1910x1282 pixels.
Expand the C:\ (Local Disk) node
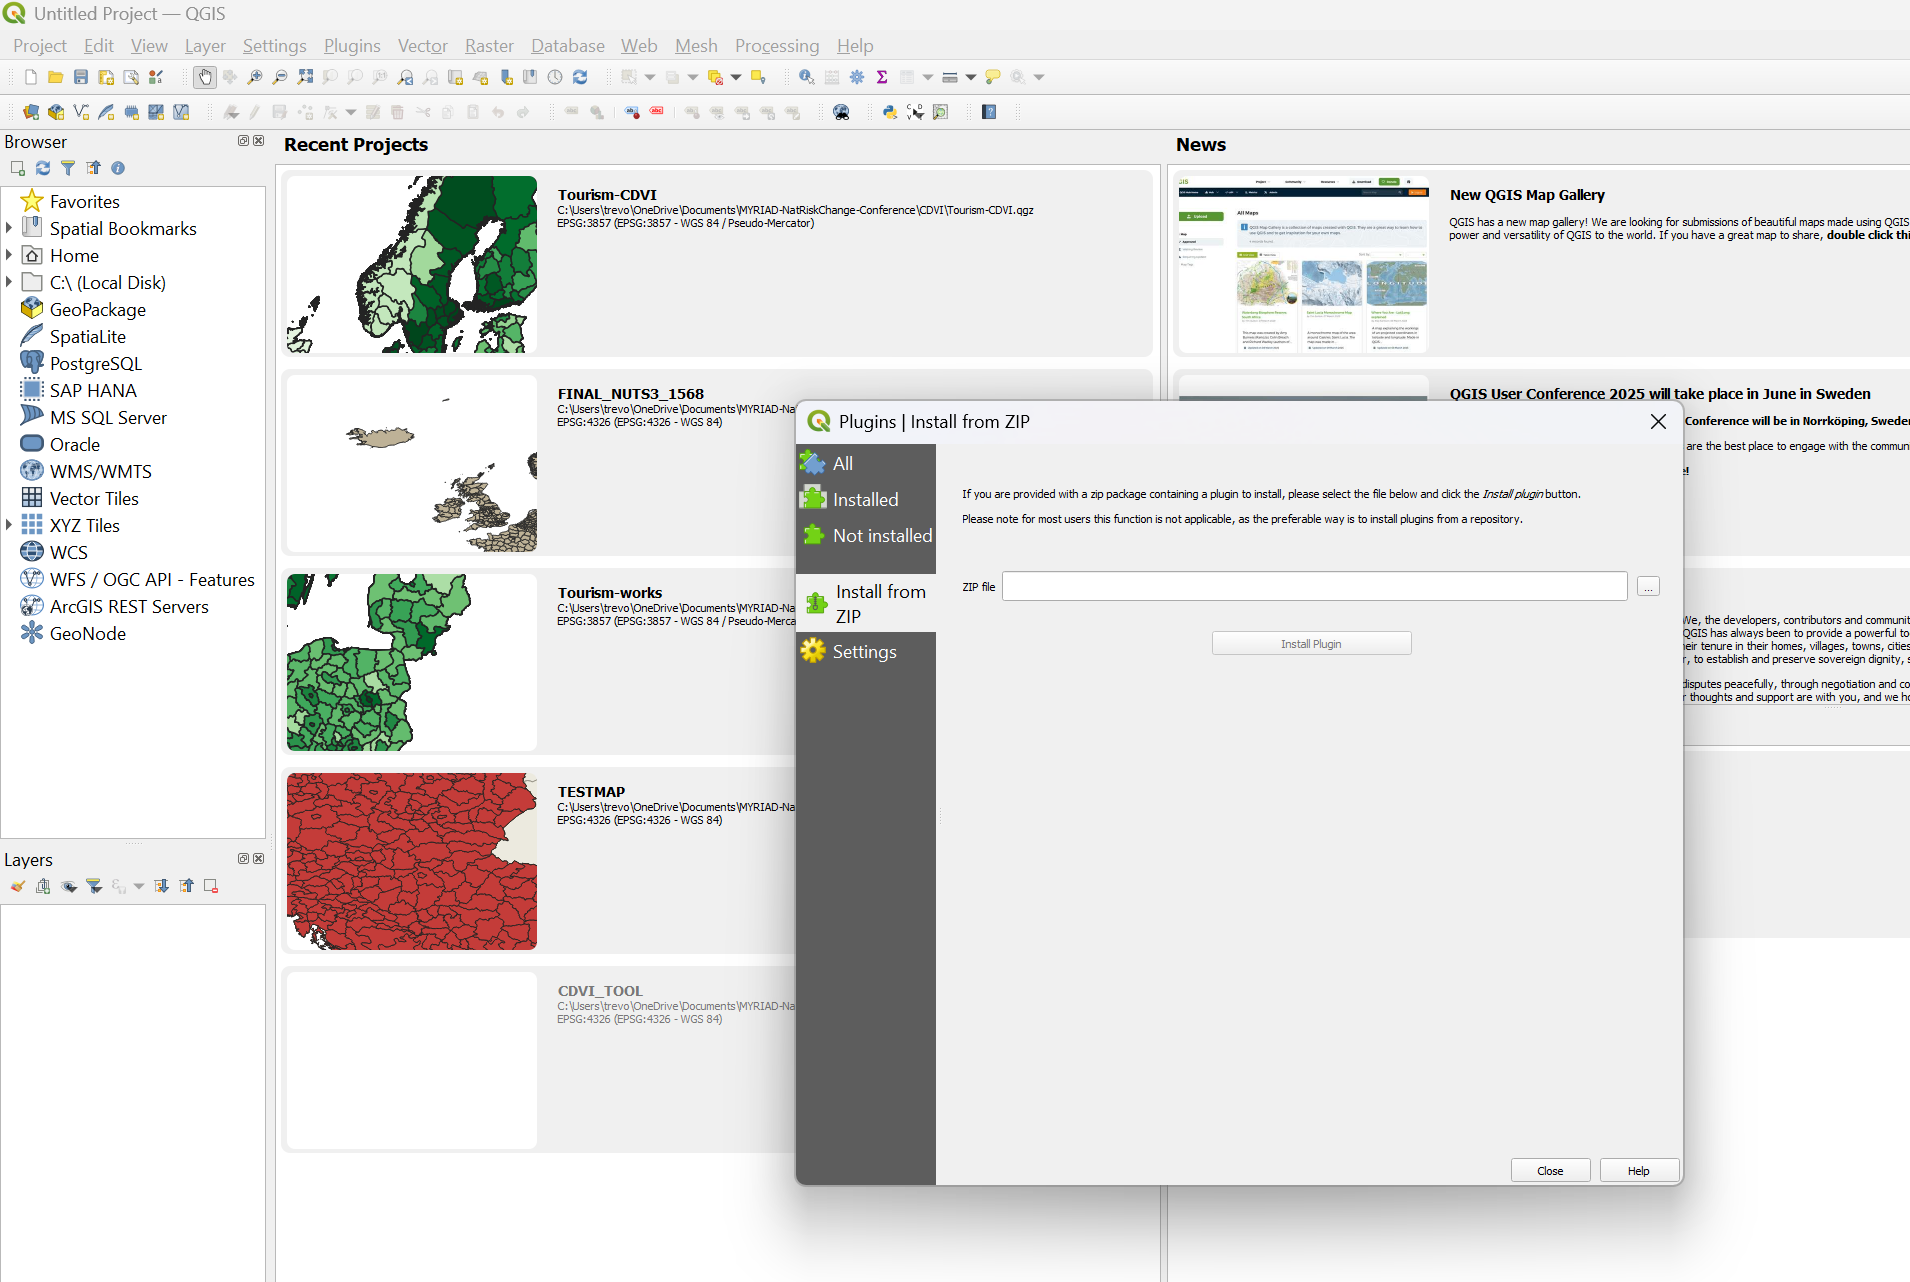(9, 282)
